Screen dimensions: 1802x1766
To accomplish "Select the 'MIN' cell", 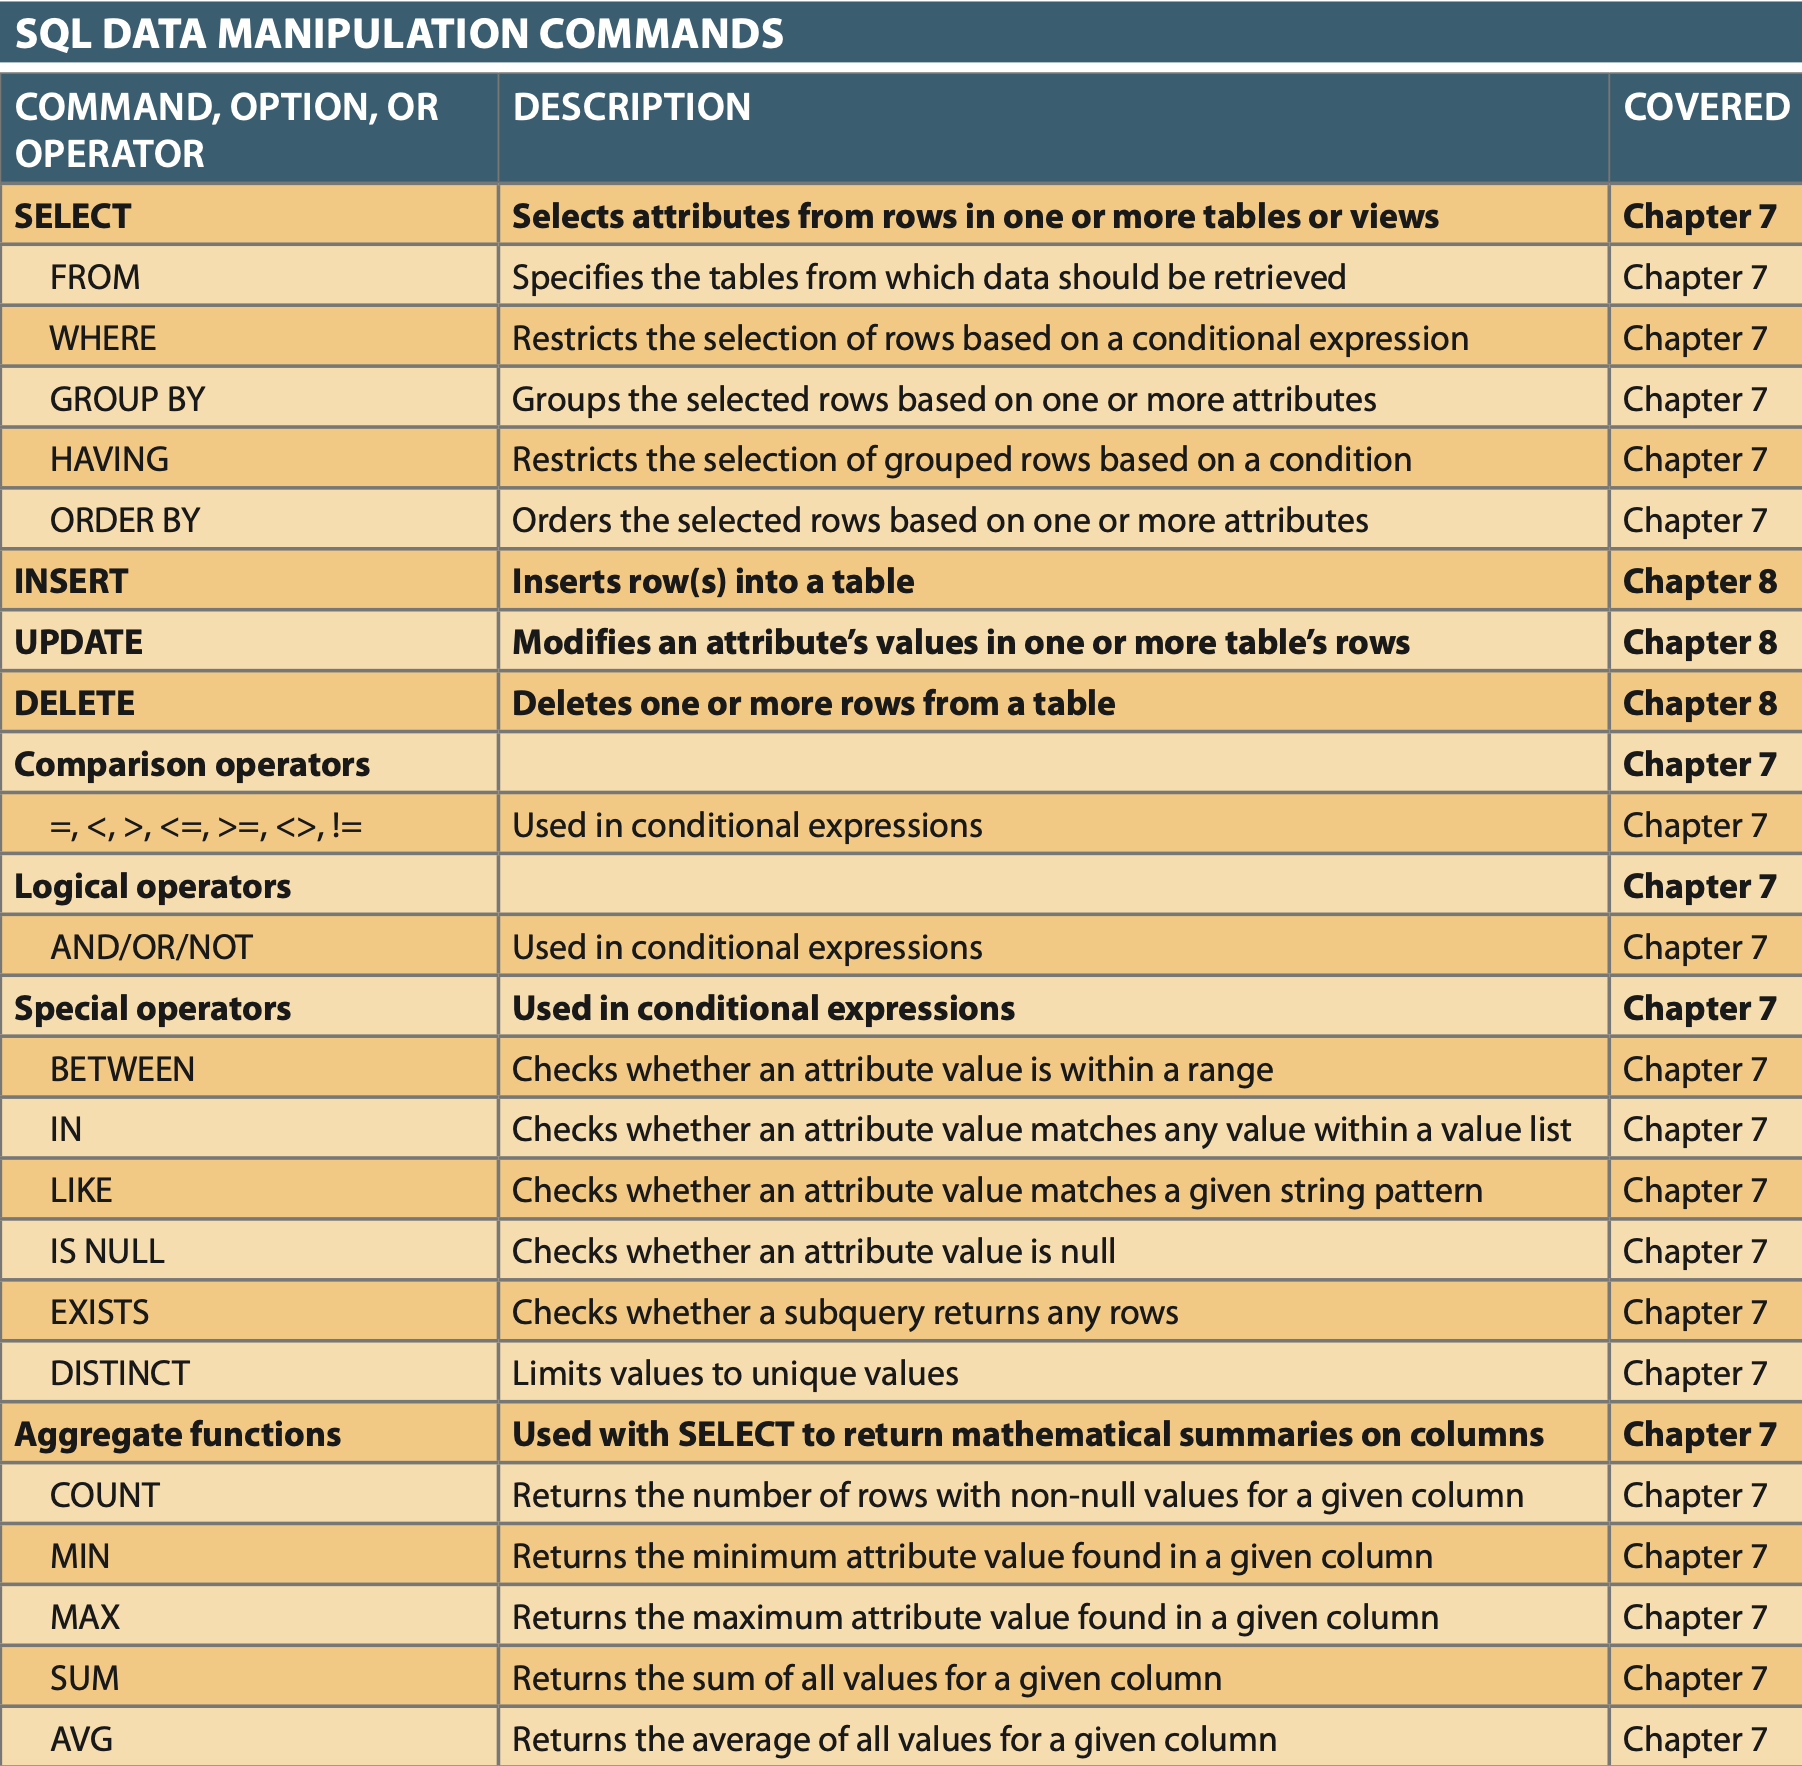I will click(249, 1555).
